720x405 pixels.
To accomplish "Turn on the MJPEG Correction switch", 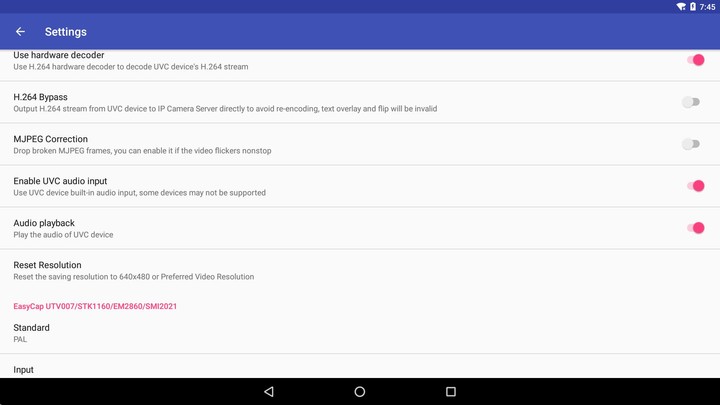I will [x=691, y=144].
